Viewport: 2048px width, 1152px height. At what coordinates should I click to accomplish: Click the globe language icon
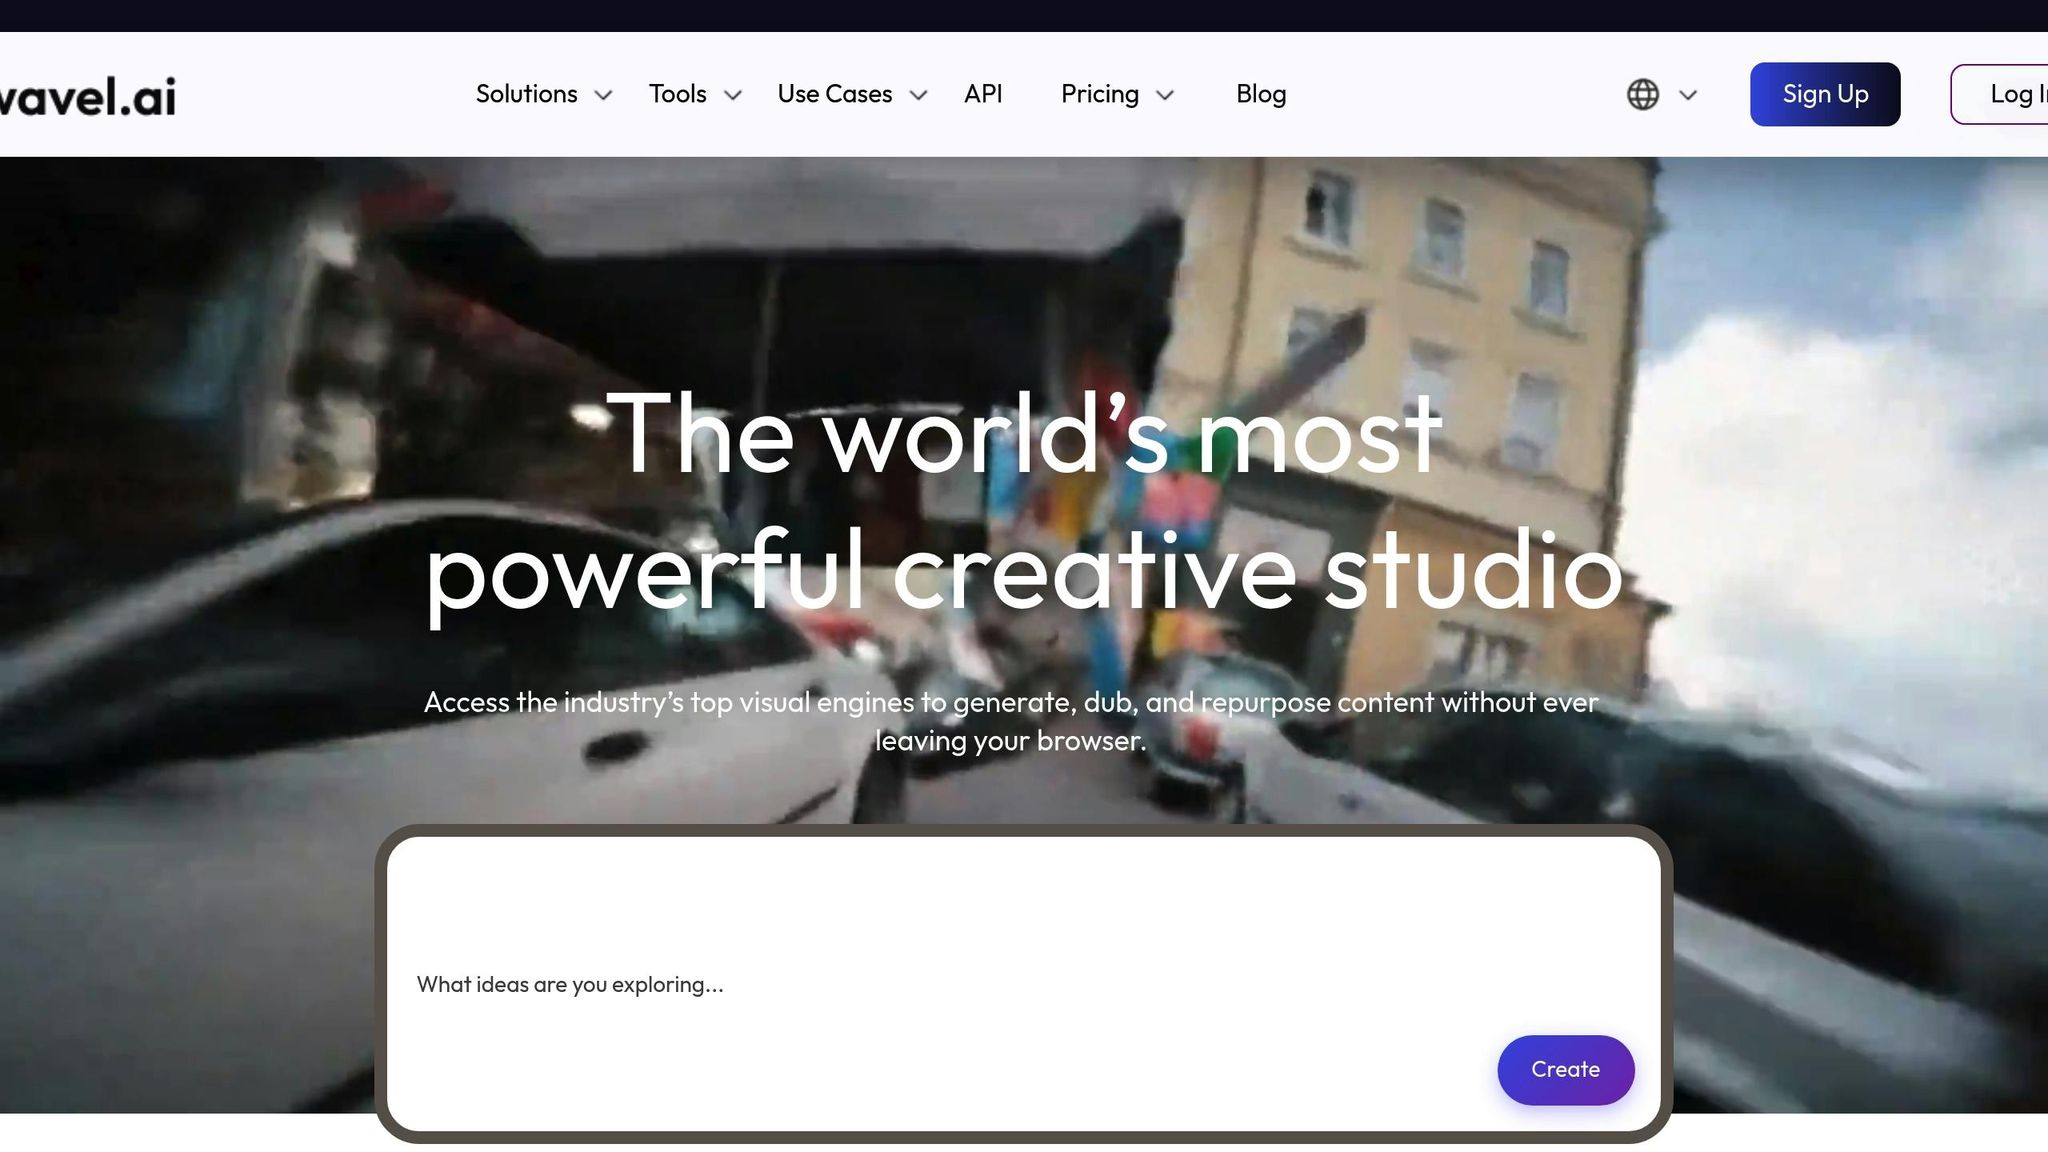1642,94
